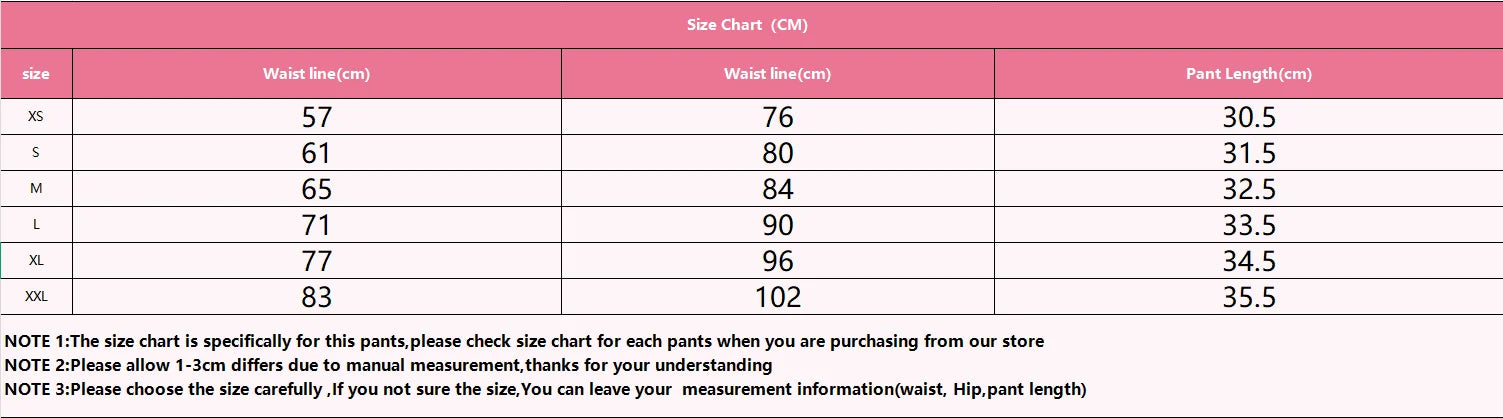Click the cell showing 83
1503x418 pixels.
click(316, 297)
